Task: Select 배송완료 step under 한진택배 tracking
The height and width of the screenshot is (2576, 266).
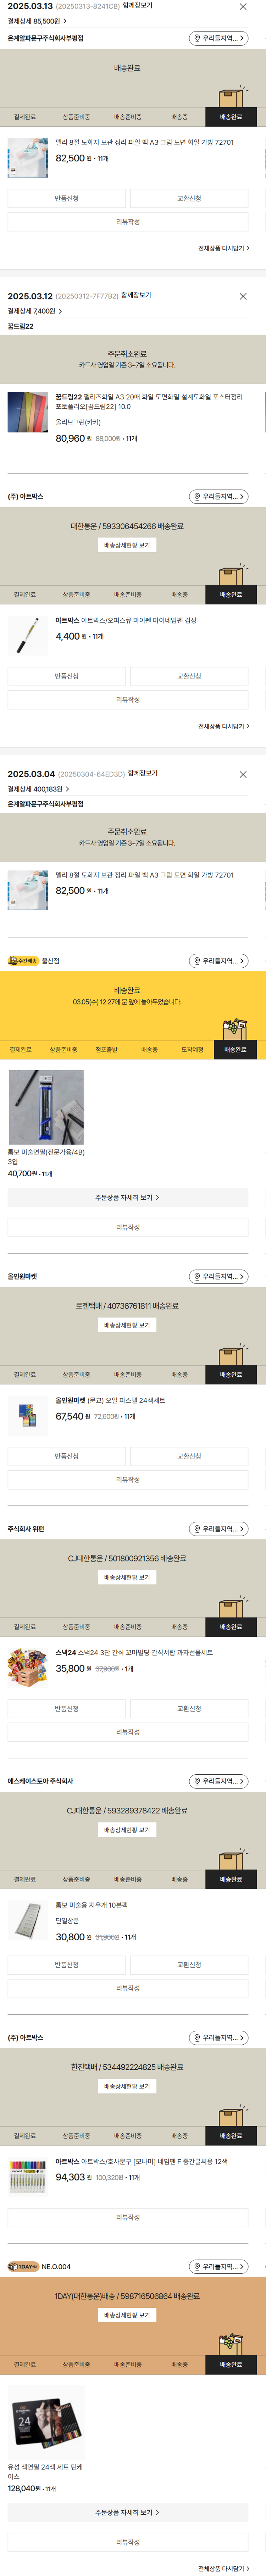Action: (x=231, y=2136)
